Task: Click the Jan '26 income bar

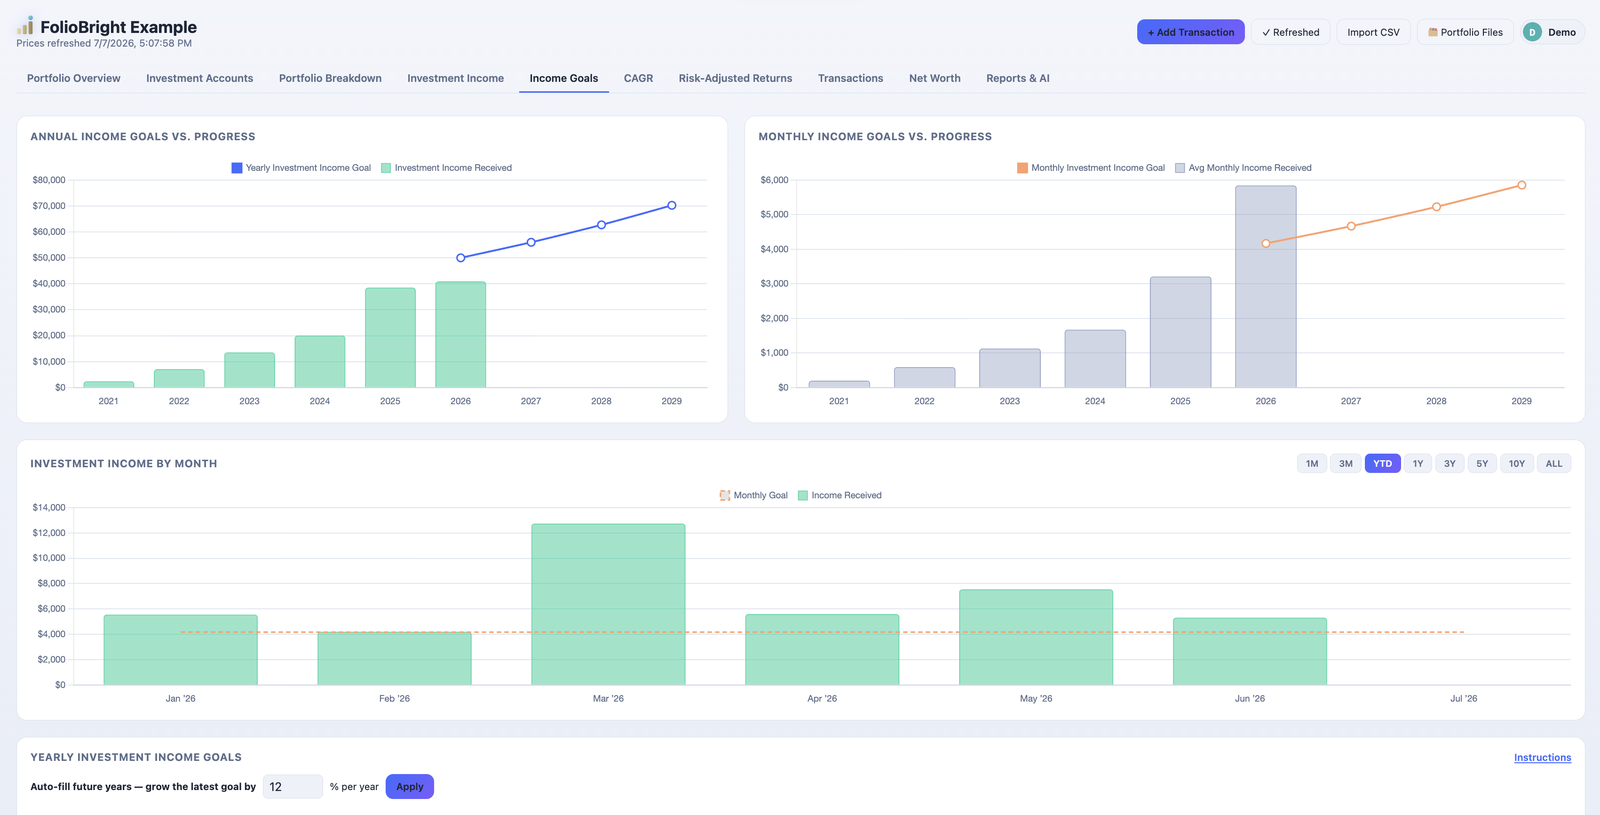Action: pos(181,650)
